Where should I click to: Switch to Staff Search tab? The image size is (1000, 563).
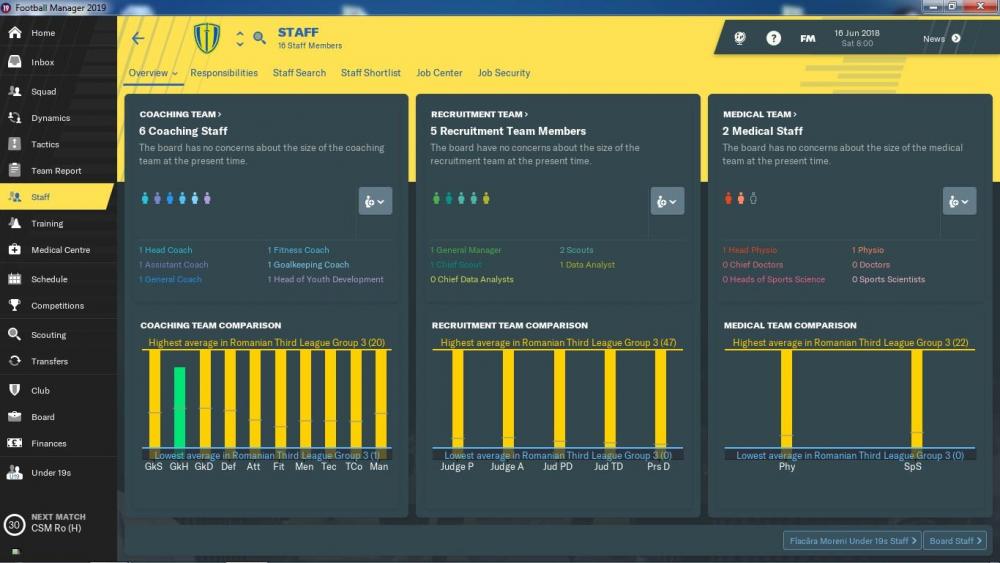pos(299,73)
